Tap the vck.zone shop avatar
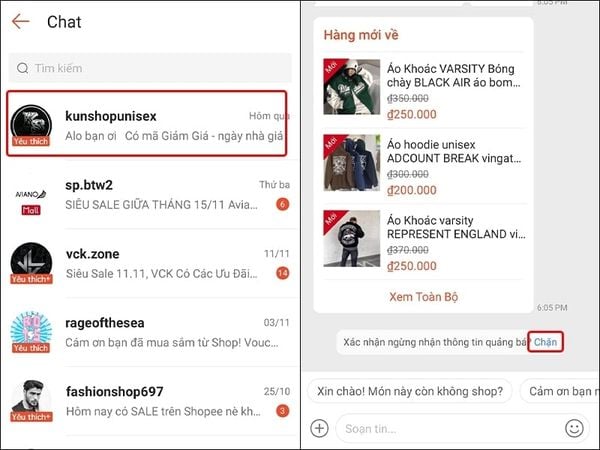 pos(31,262)
